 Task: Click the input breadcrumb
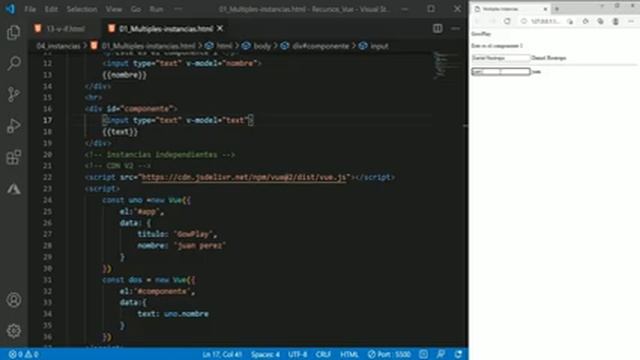tap(379, 46)
